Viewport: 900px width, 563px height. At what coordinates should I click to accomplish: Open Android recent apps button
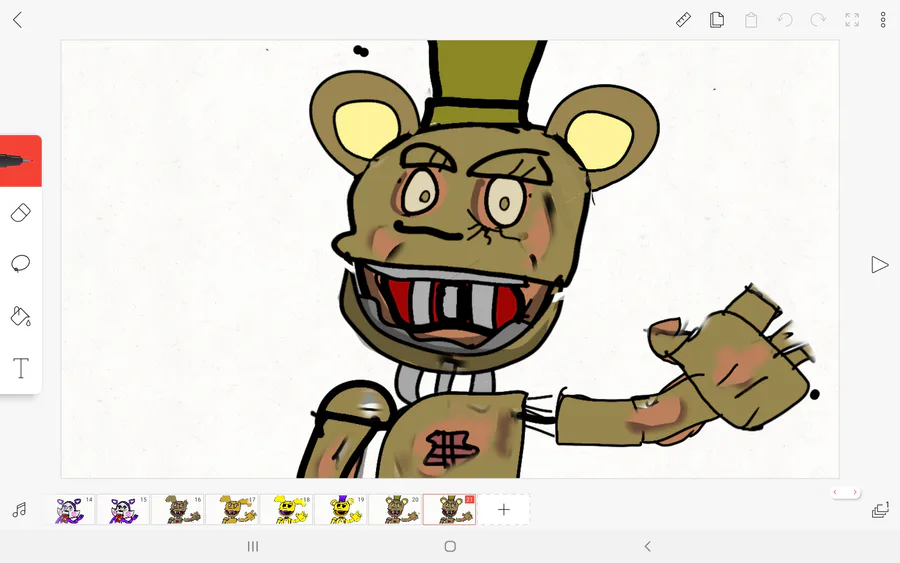pos(253,546)
